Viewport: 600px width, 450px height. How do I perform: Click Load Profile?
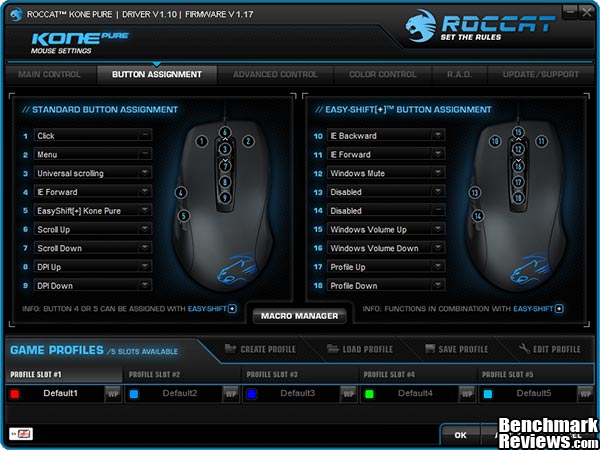click(x=360, y=349)
